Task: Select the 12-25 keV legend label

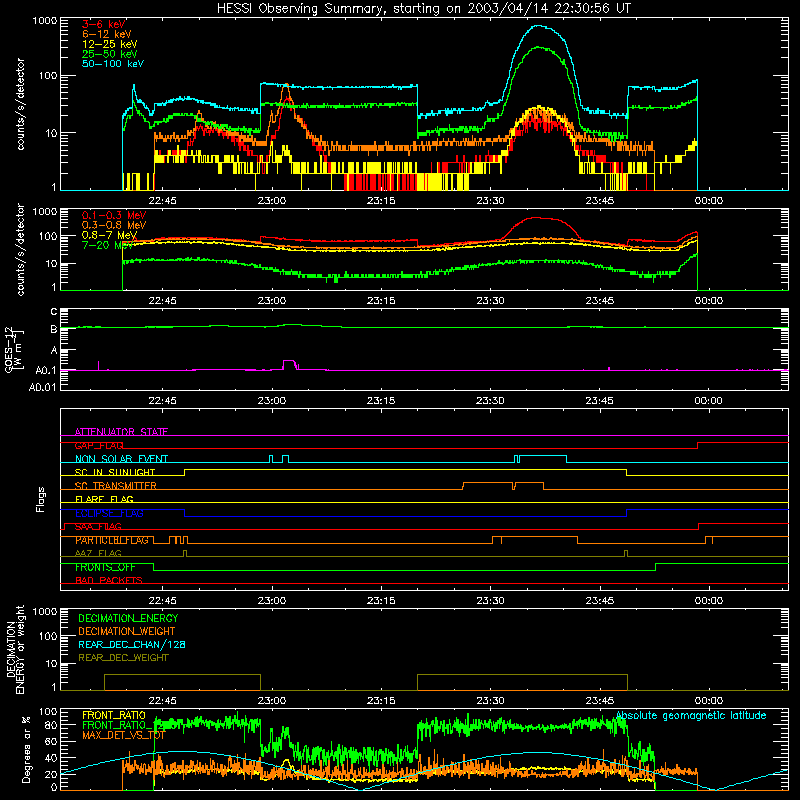Action: tap(110, 44)
